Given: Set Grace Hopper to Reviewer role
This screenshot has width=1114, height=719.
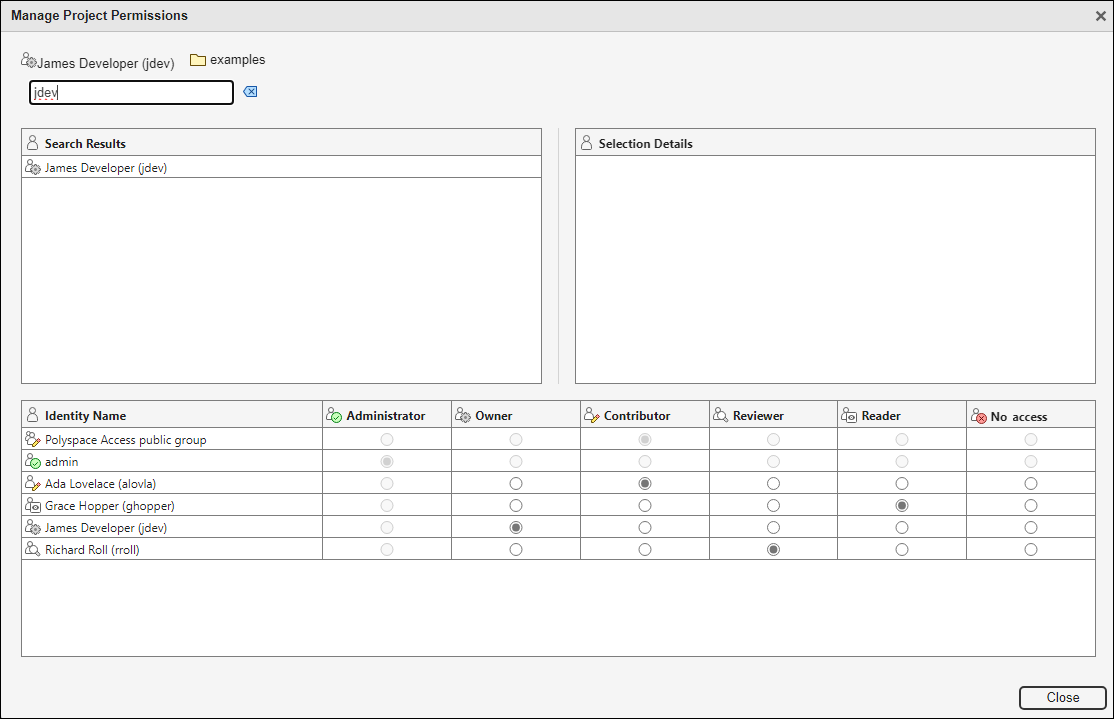Looking at the screenshot, I should [x=773, y=506].
